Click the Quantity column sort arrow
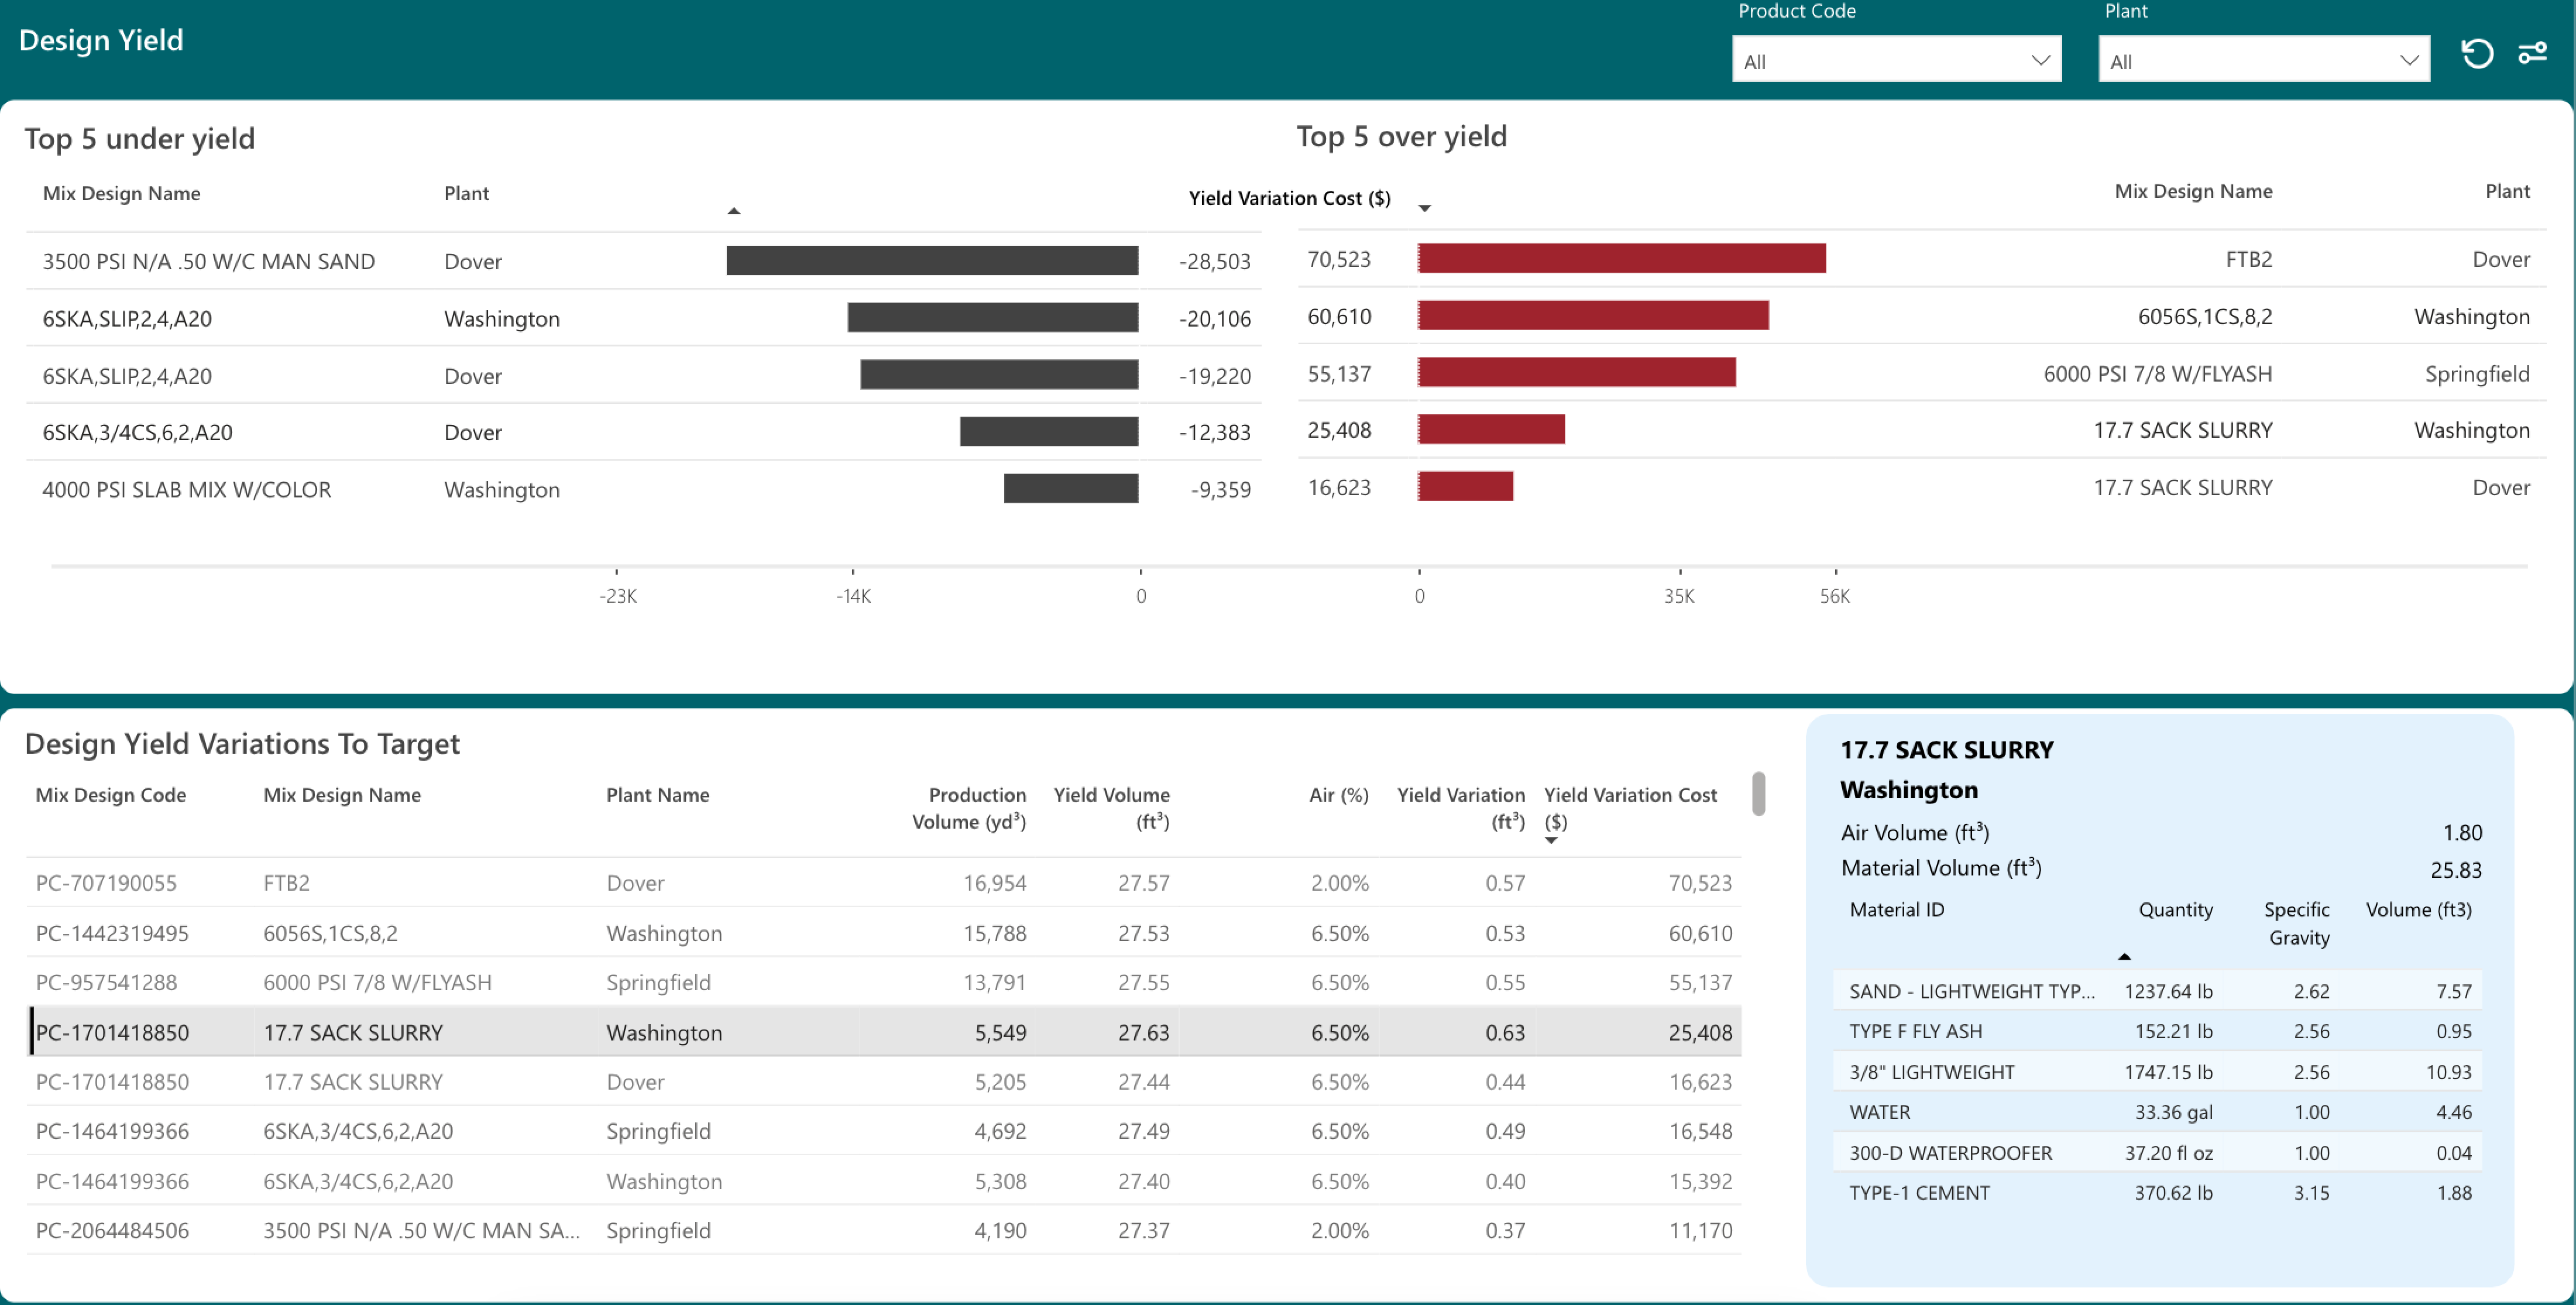 click(2124, 957)
